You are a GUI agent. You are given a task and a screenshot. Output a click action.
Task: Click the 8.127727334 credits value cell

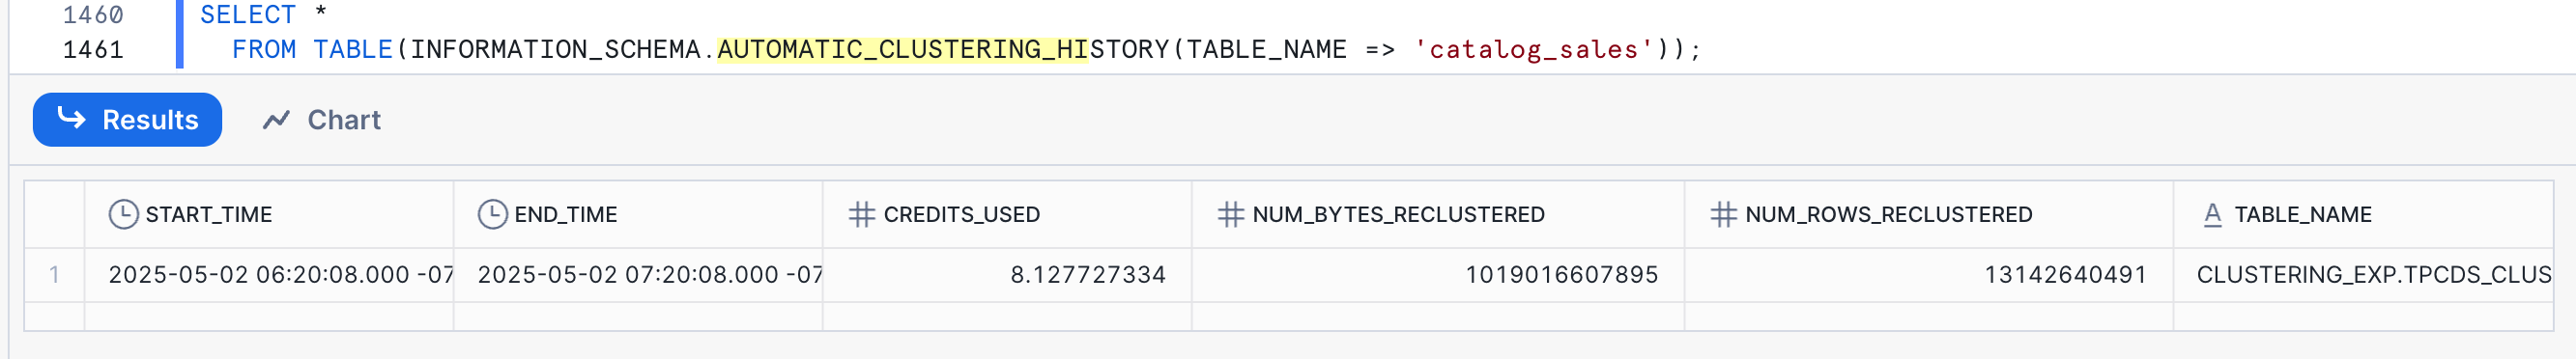click(x=1007, y=274)
